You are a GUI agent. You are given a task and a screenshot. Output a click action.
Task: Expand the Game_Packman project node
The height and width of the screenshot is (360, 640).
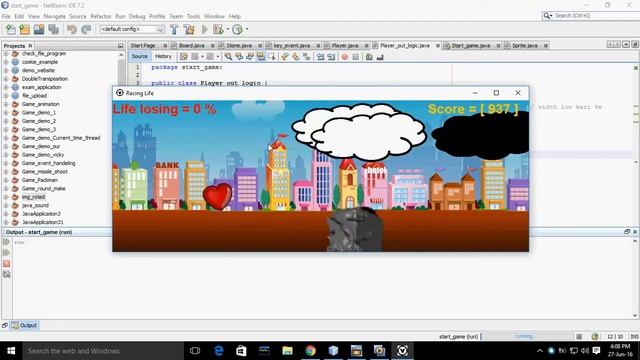(x=6, y=180)
